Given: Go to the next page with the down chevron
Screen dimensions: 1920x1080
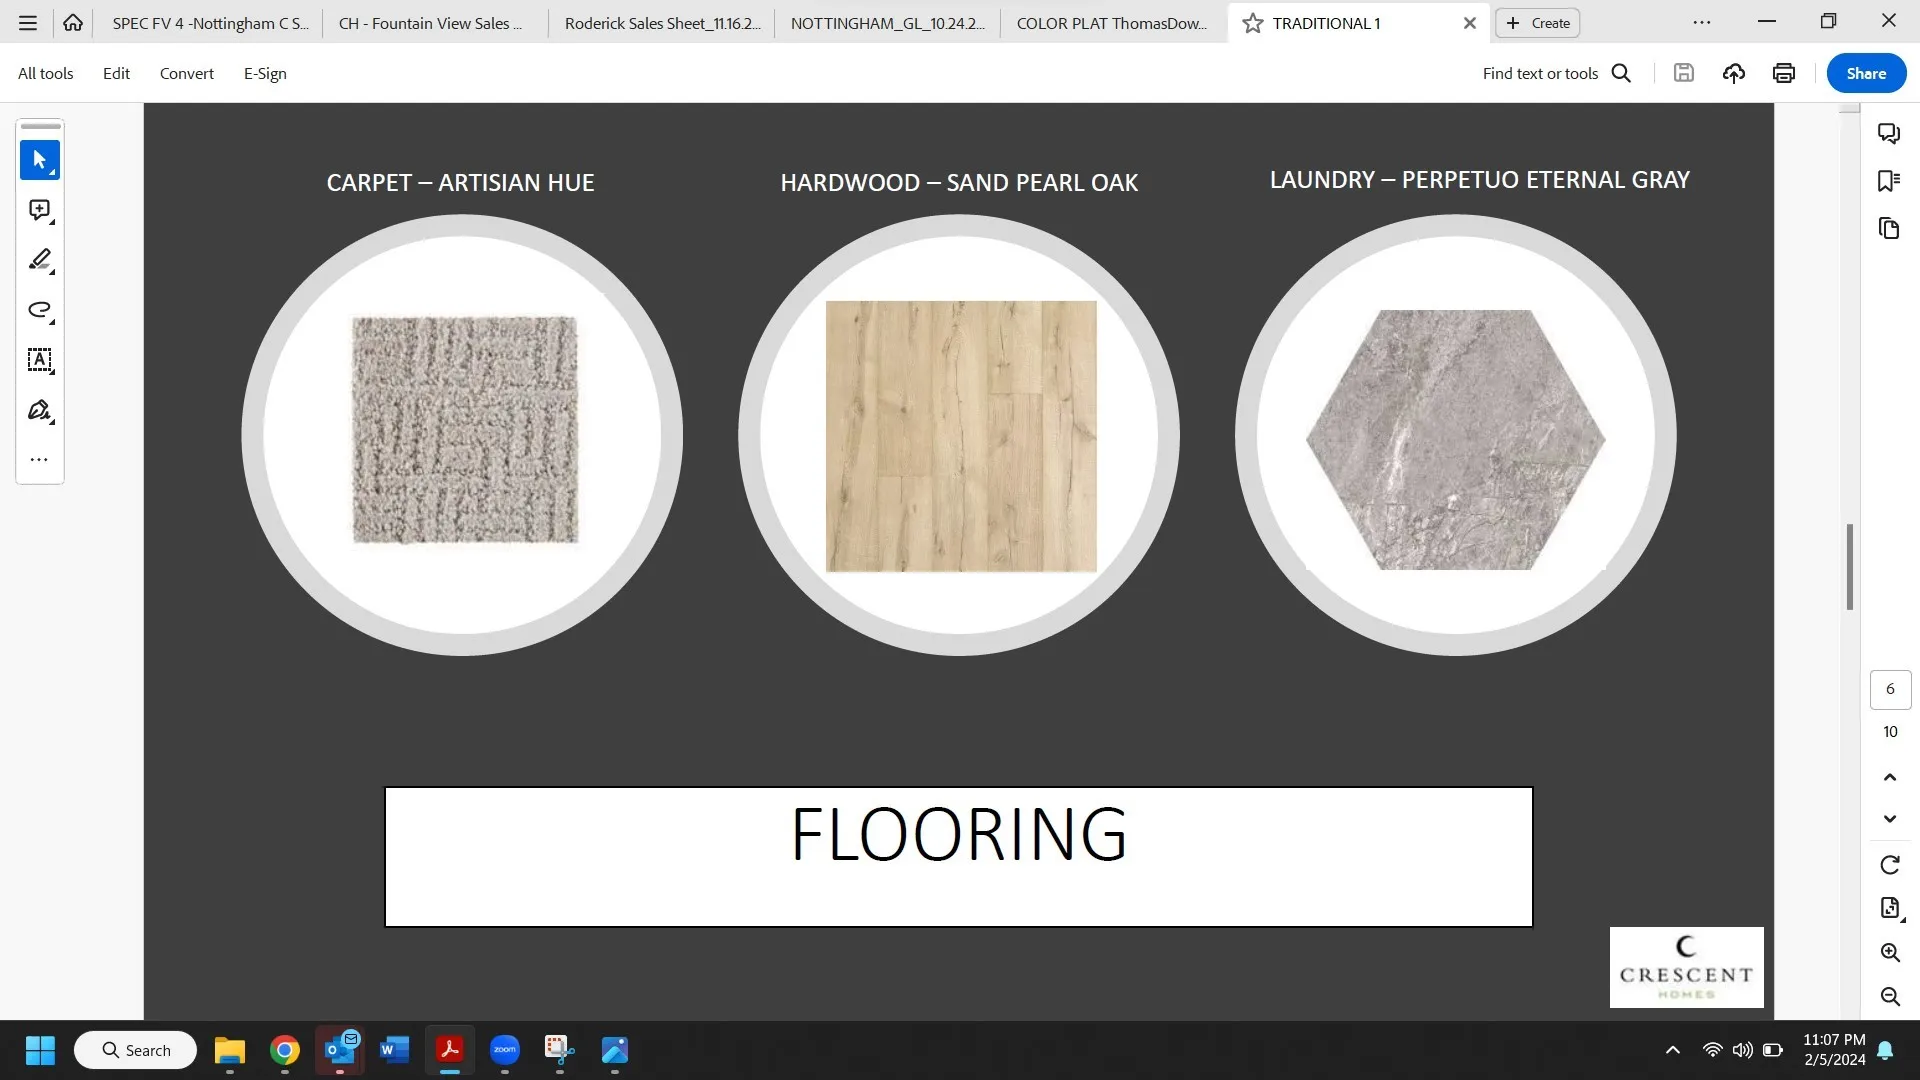Looking at the screenshot, I should [1890, 819].
